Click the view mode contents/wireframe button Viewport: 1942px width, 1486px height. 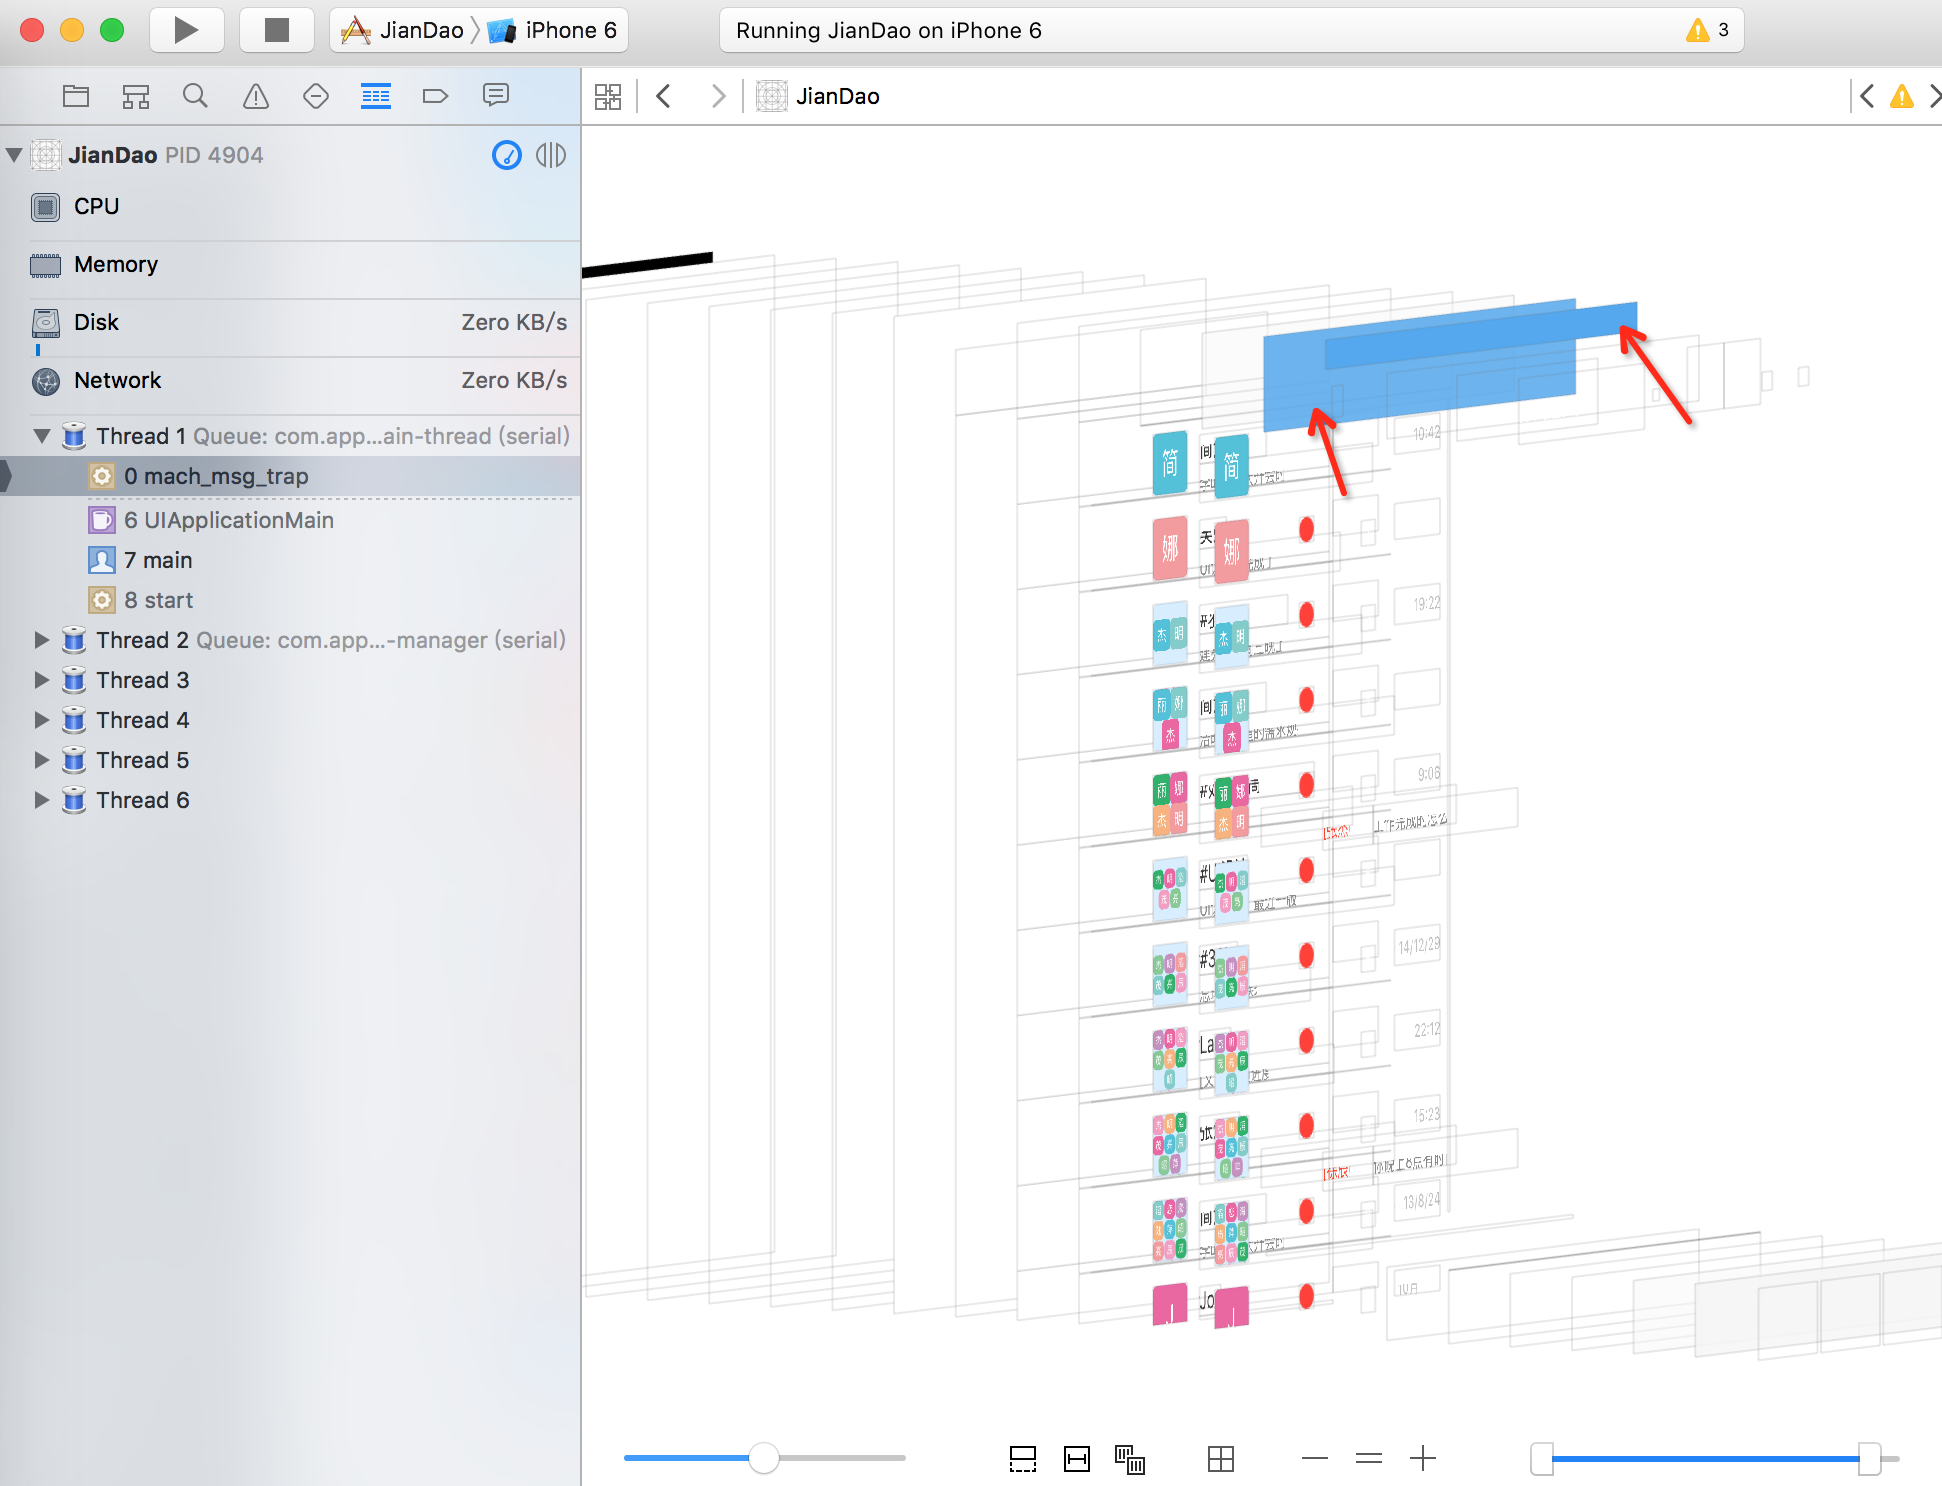(1130, 1459)
